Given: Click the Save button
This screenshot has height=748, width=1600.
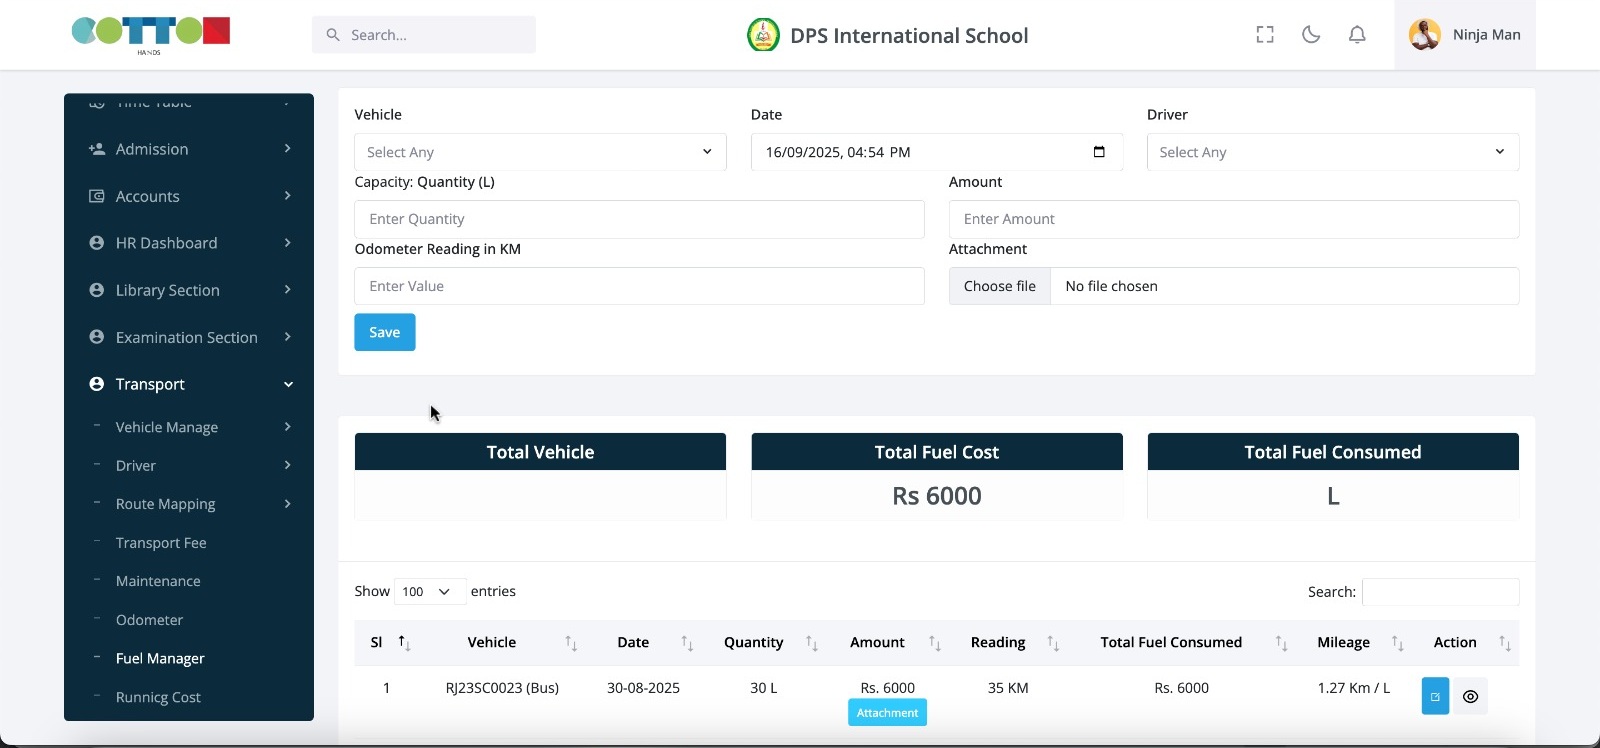Looking at the screenshot, I should pos(385,332).
